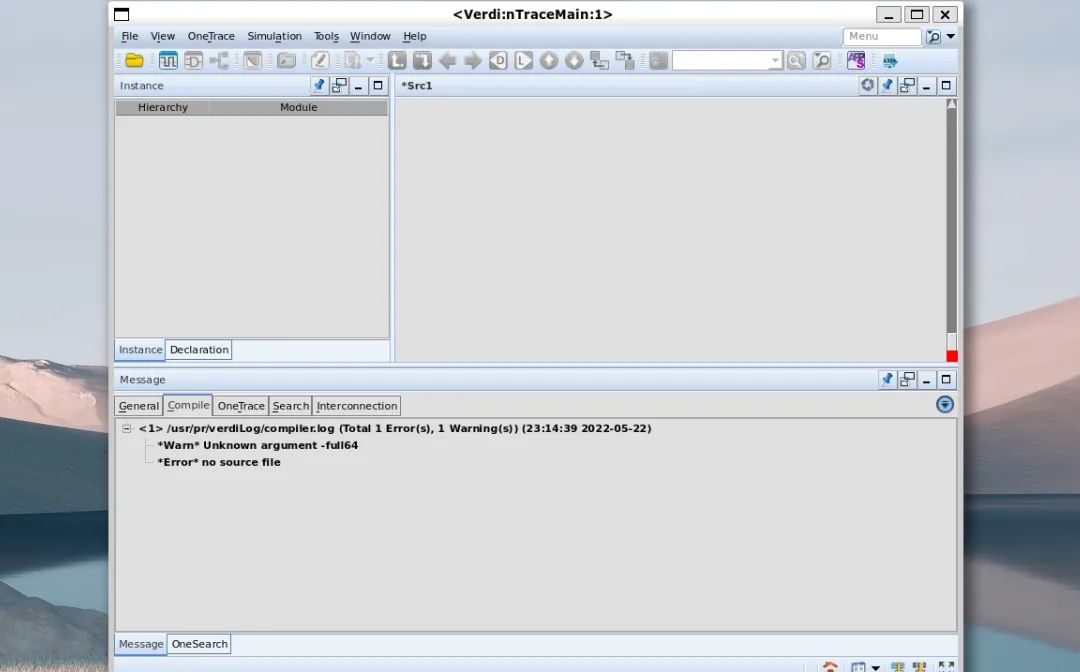Click the menu search magnifier icon
Image resolution: width=1080 pixels, height=672 pixels.
(x=933, y=36)
